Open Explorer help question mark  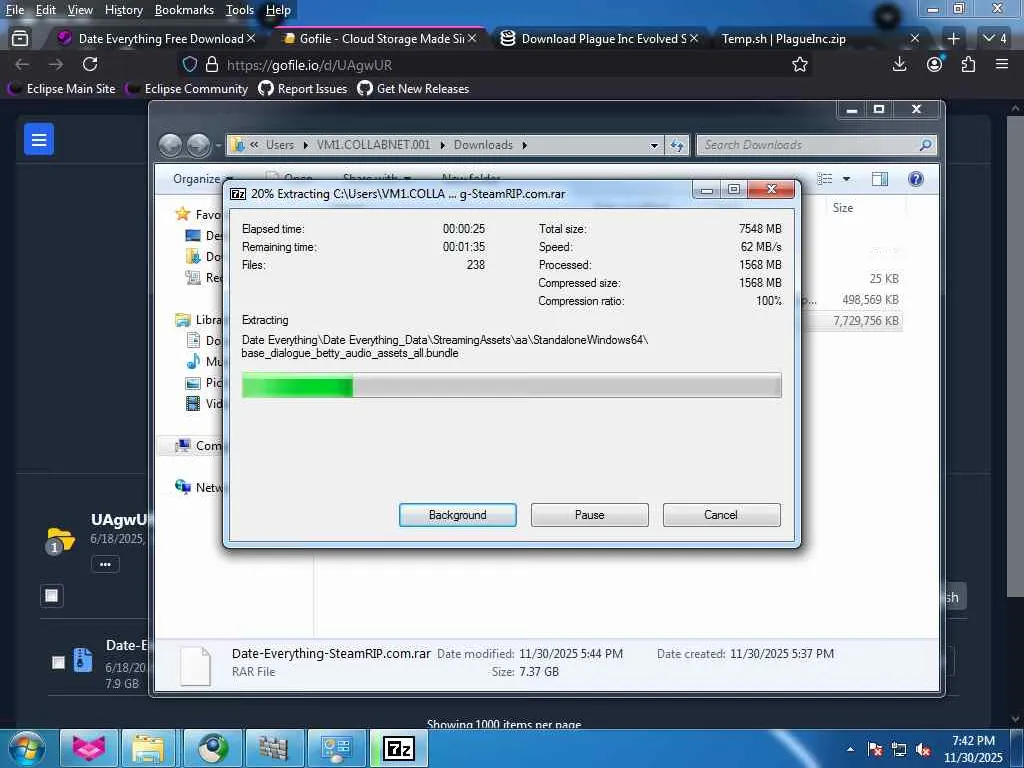point(916,179)
